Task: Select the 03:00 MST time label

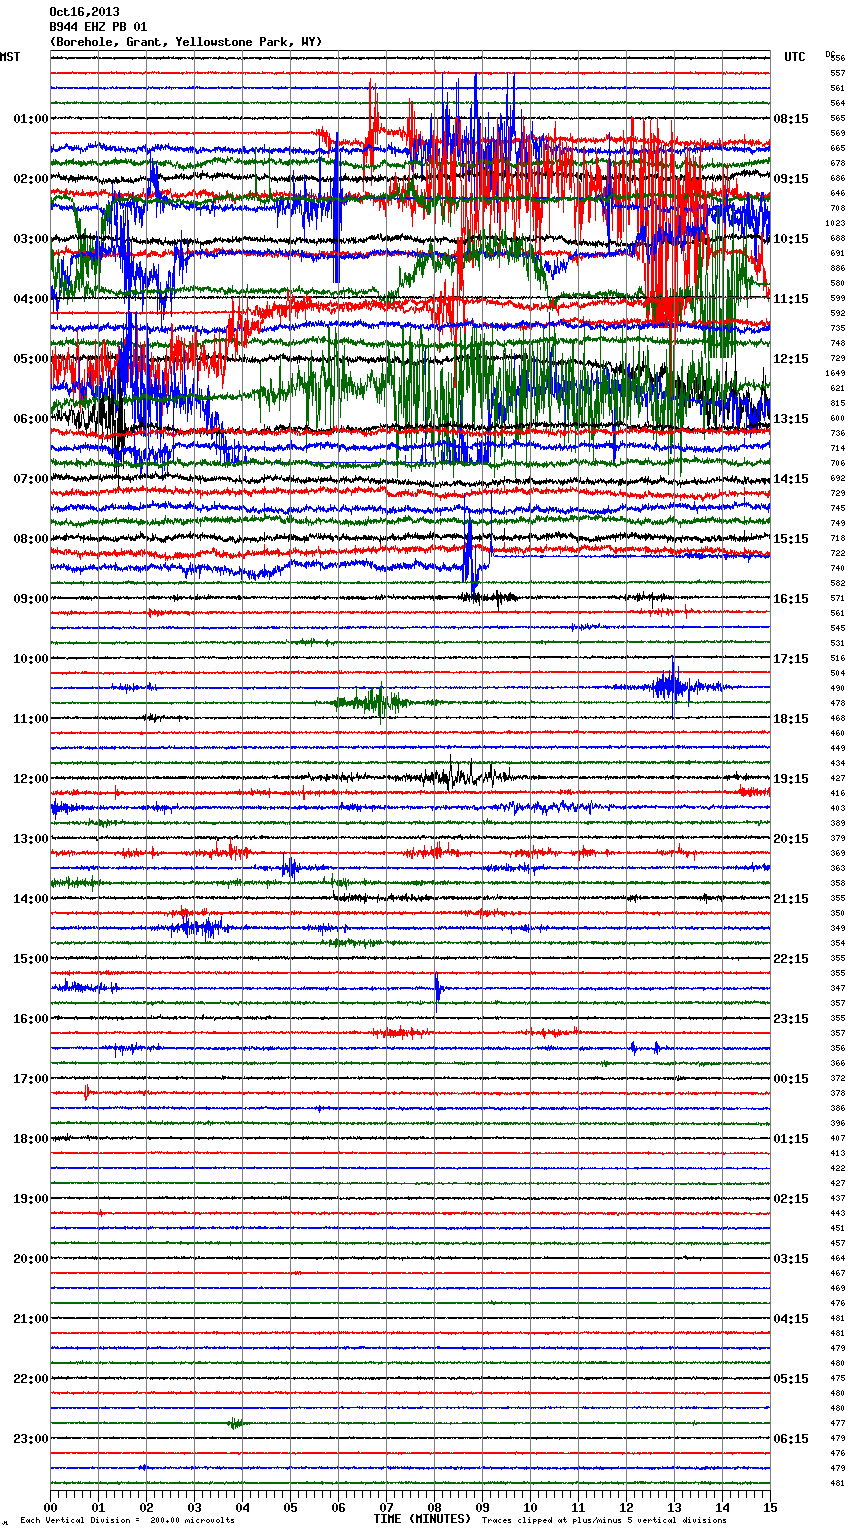Action: (x=31, y=239)
